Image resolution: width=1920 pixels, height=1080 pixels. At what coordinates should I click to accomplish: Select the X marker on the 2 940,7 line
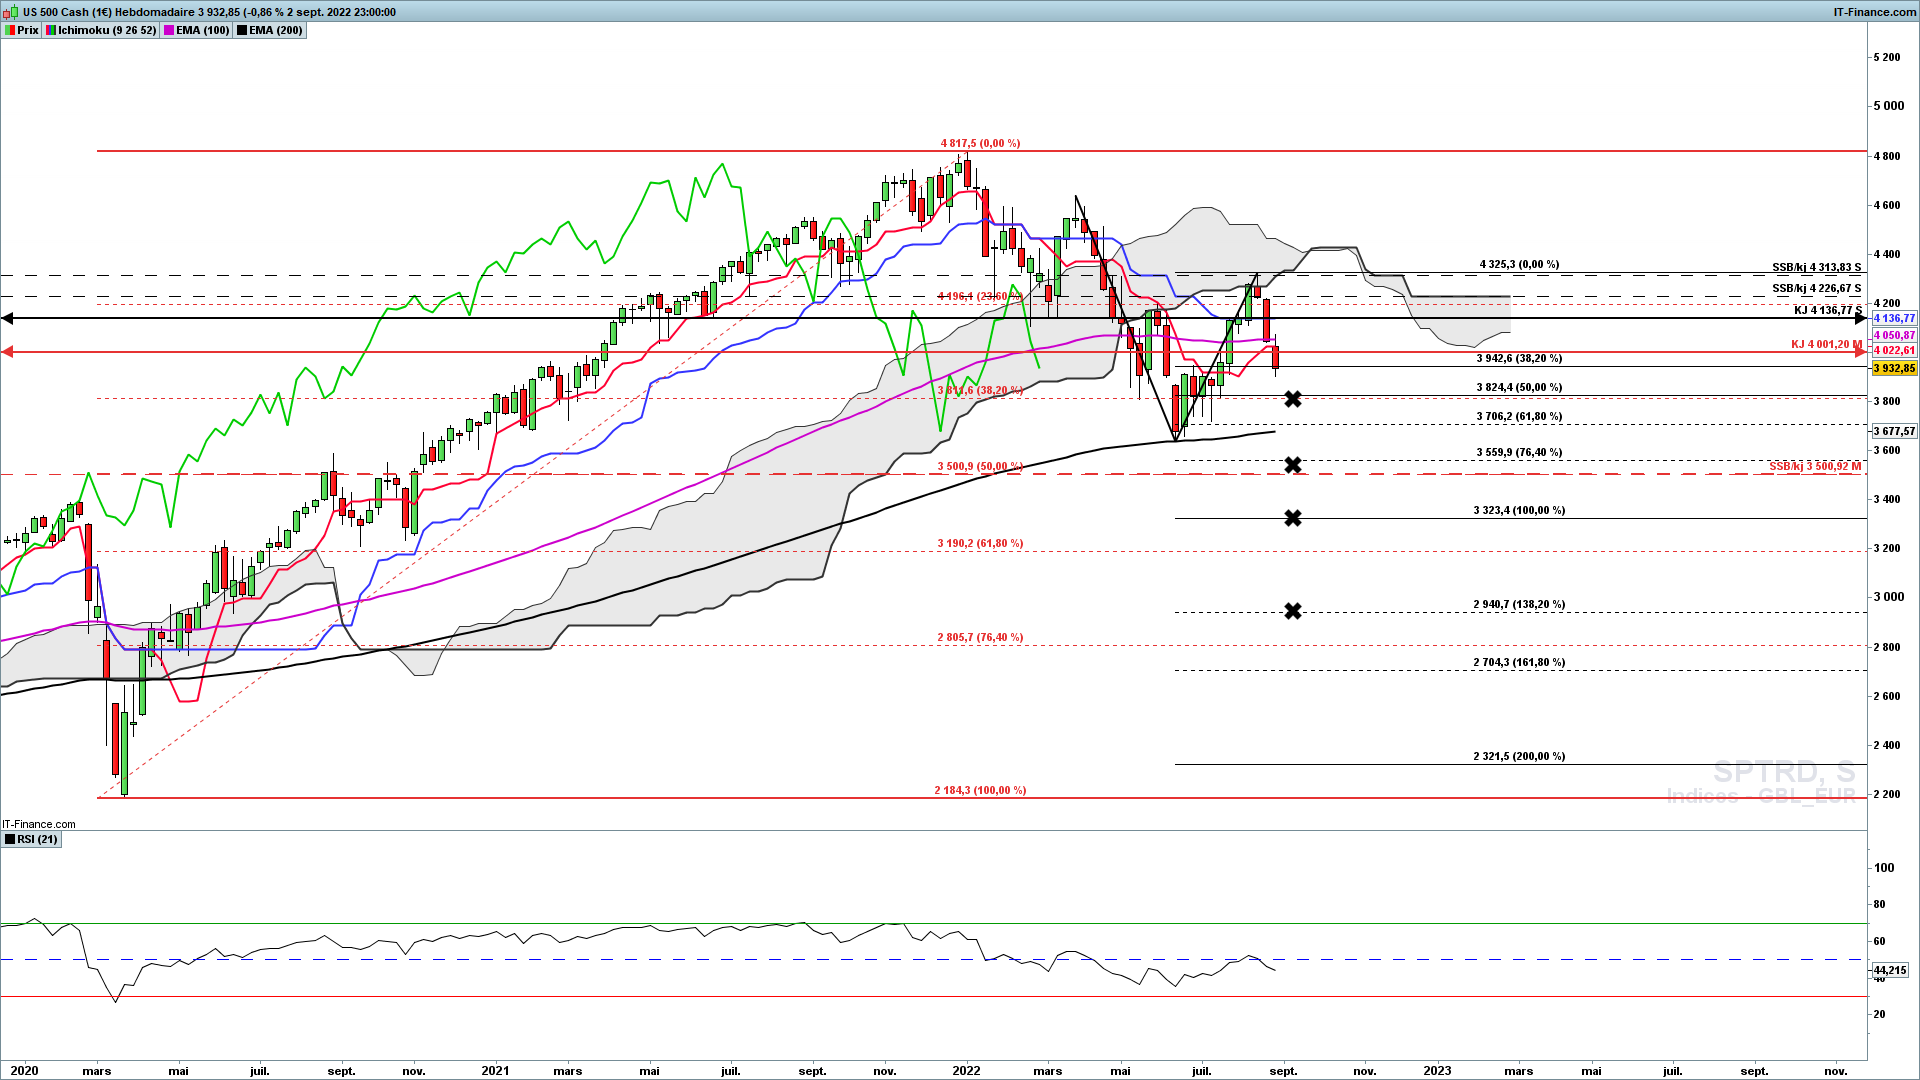[1293, 611]
